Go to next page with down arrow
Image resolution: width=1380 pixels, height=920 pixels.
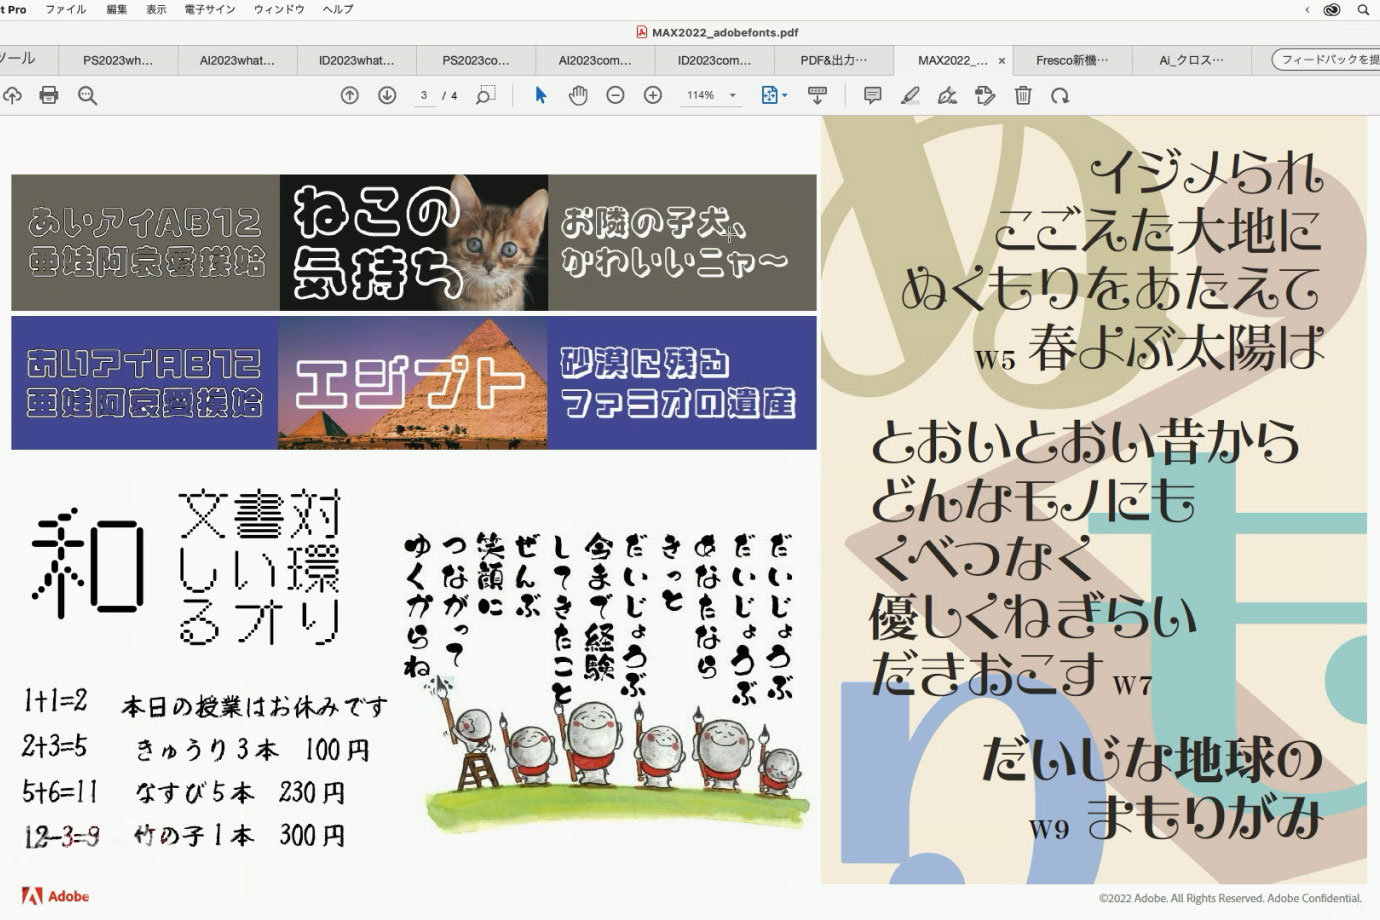387,95
